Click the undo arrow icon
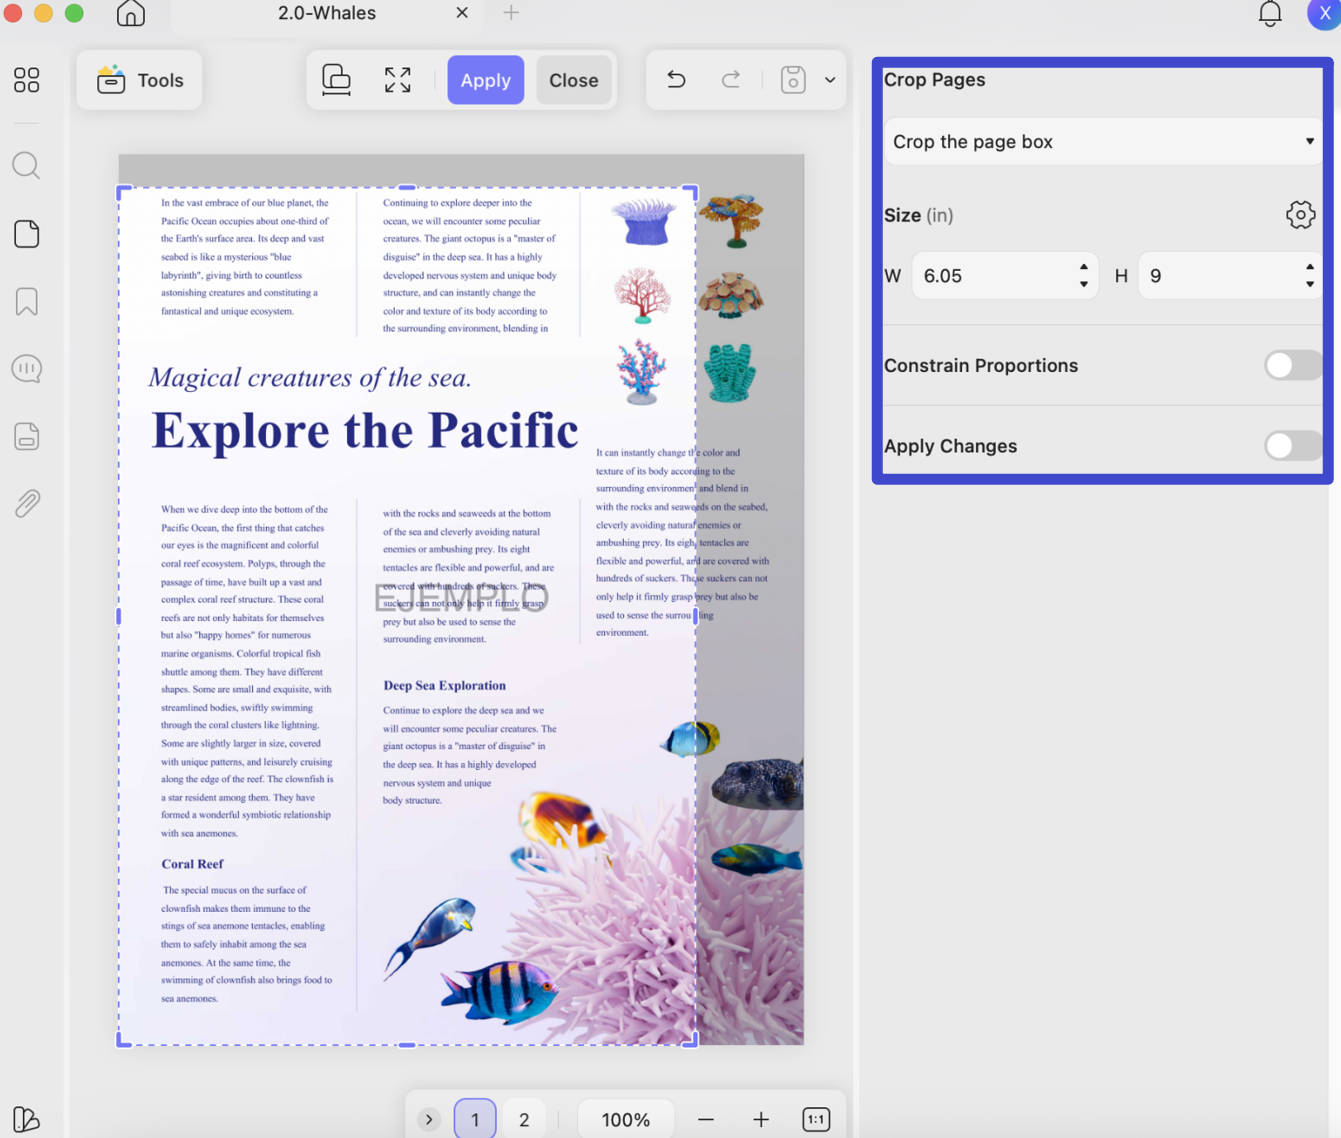Image resolution: width=1341 pixels, height=1138 pixels. pos(676,80)
